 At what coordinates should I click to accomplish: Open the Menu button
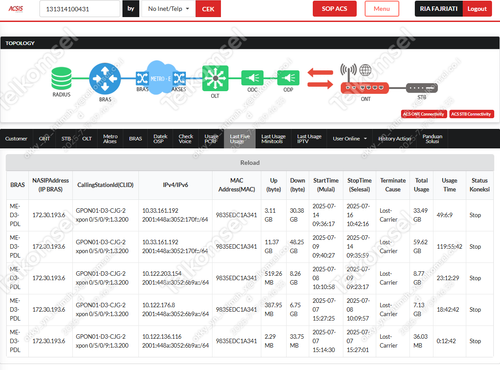[382, 9]
